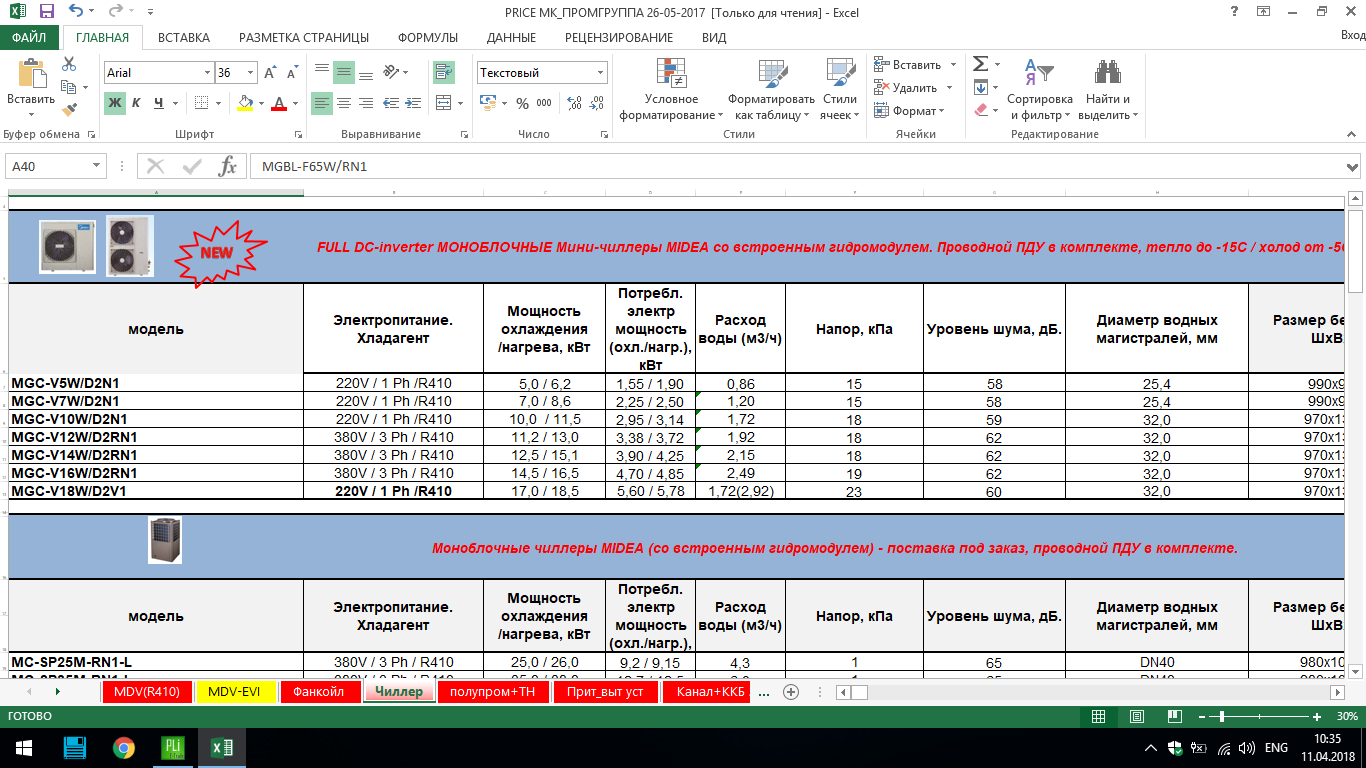This screenshot has width=1366, height=768.
Task: Toggle Wrap Text button
Action: click(x=443, y=72)
